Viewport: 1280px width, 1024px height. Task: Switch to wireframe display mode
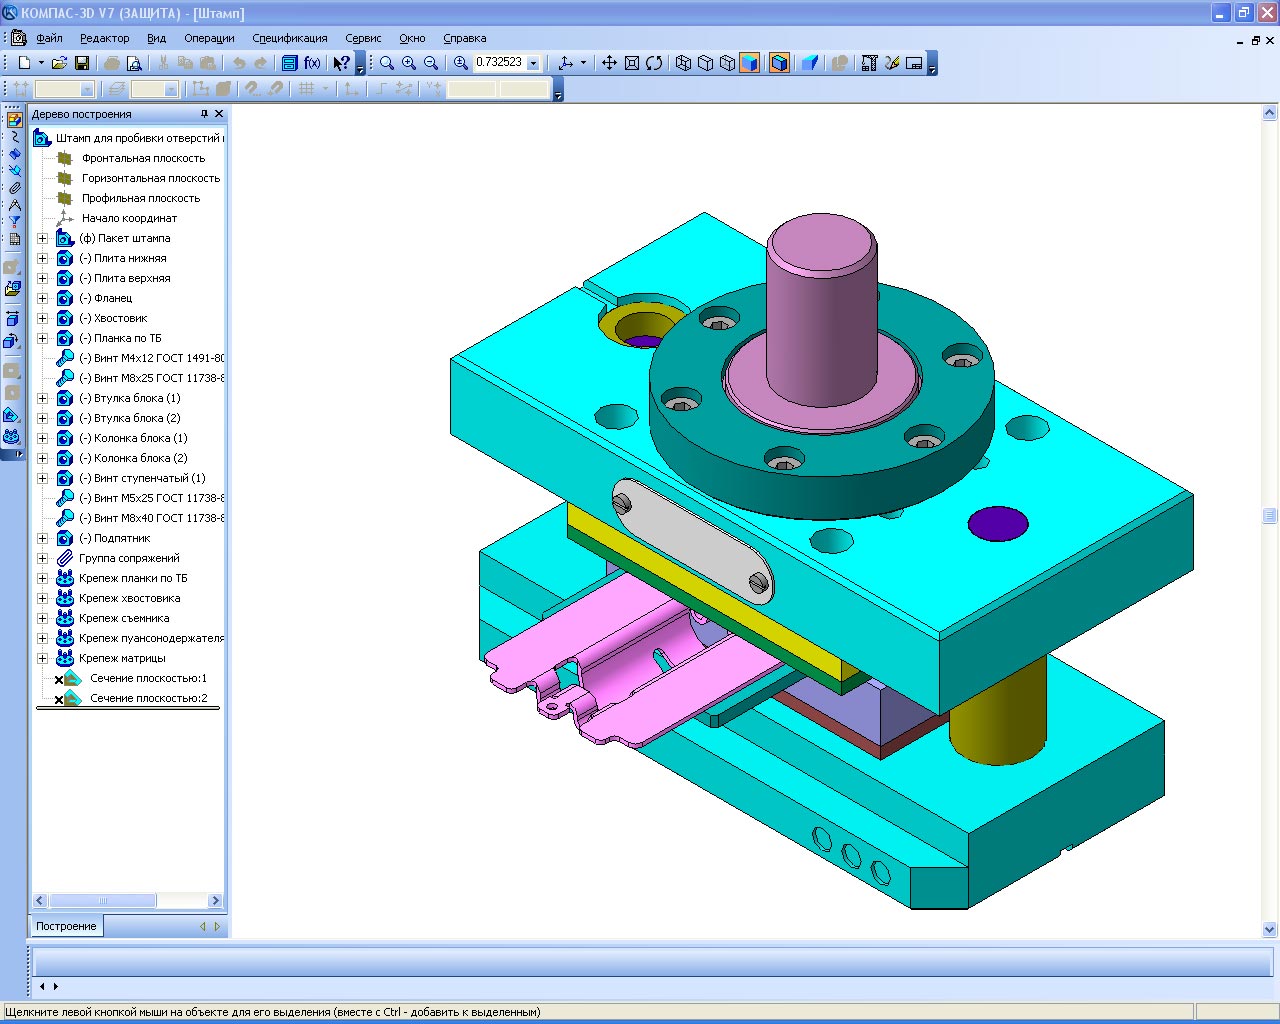click(x=684, y=63)
